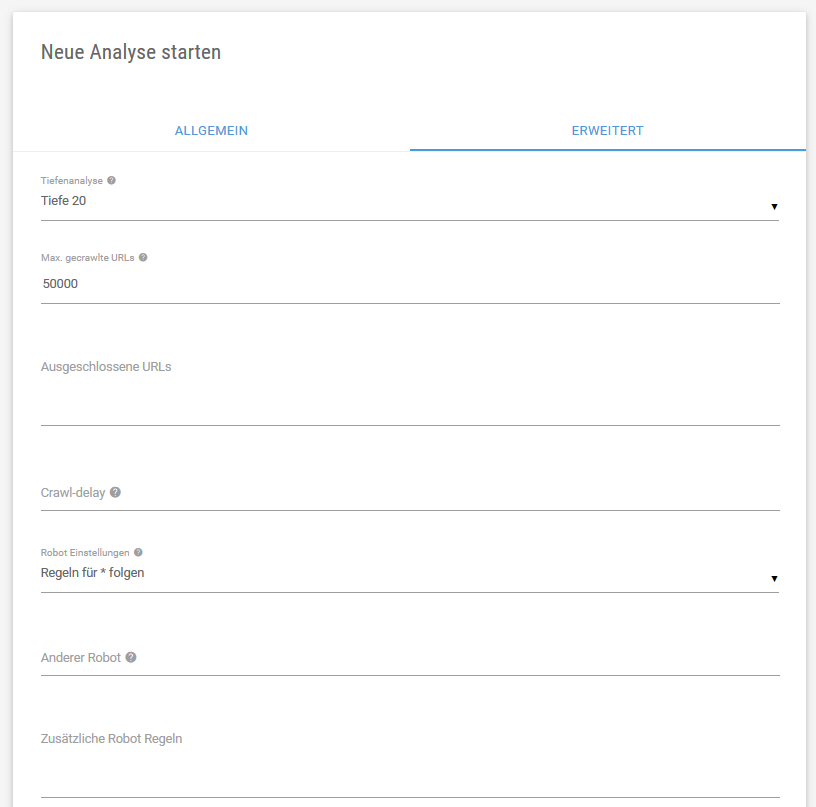816x807 pixels.
Task: Open dropdown with 'Regeln für * folgen'
Action: click(400, 573)
